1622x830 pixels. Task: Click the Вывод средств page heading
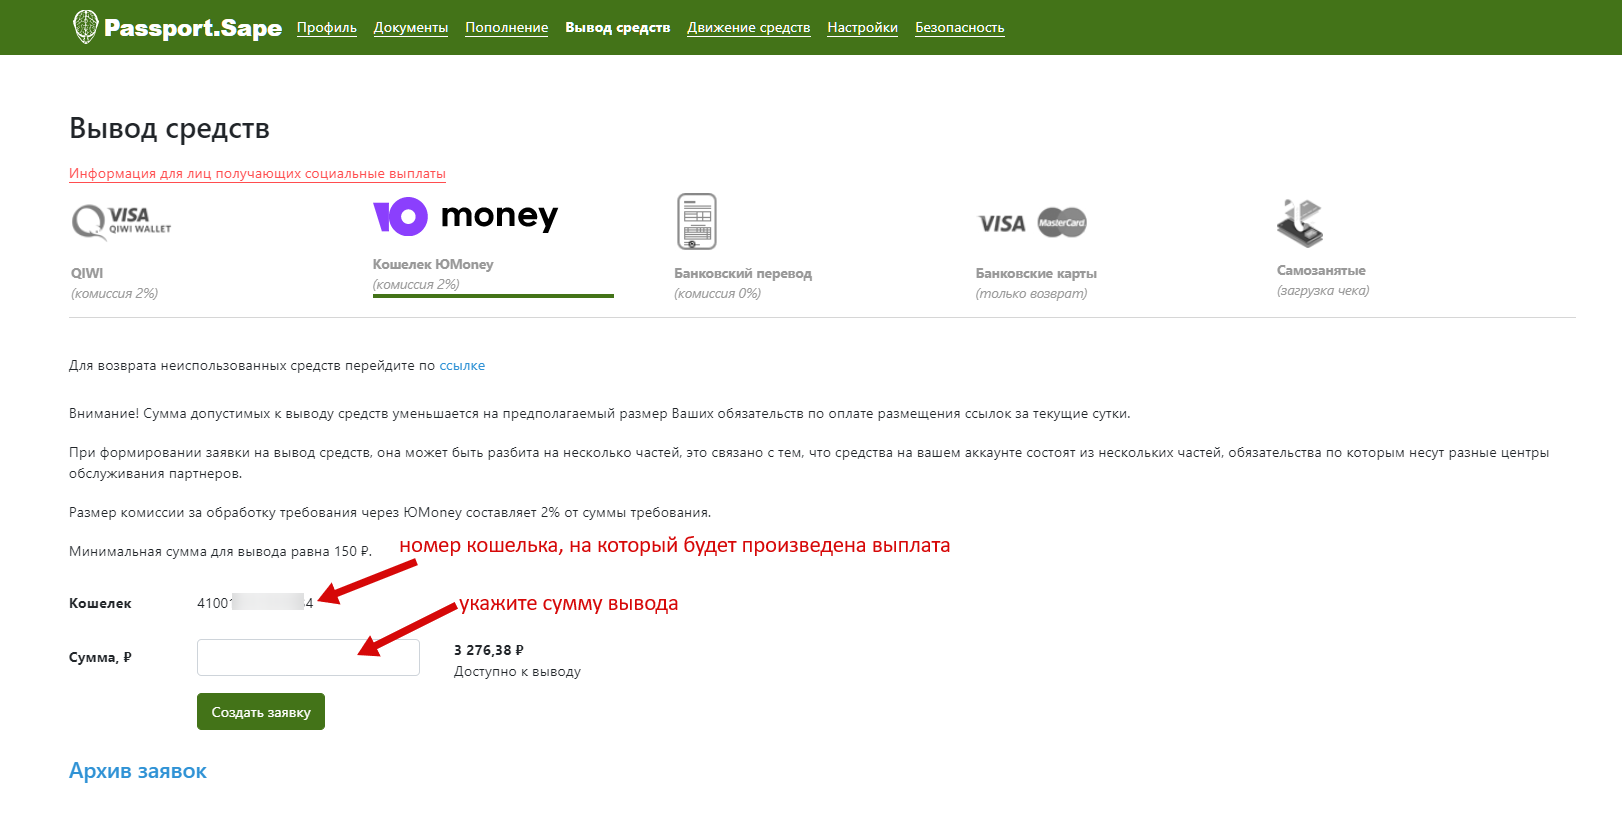[169, 128]
